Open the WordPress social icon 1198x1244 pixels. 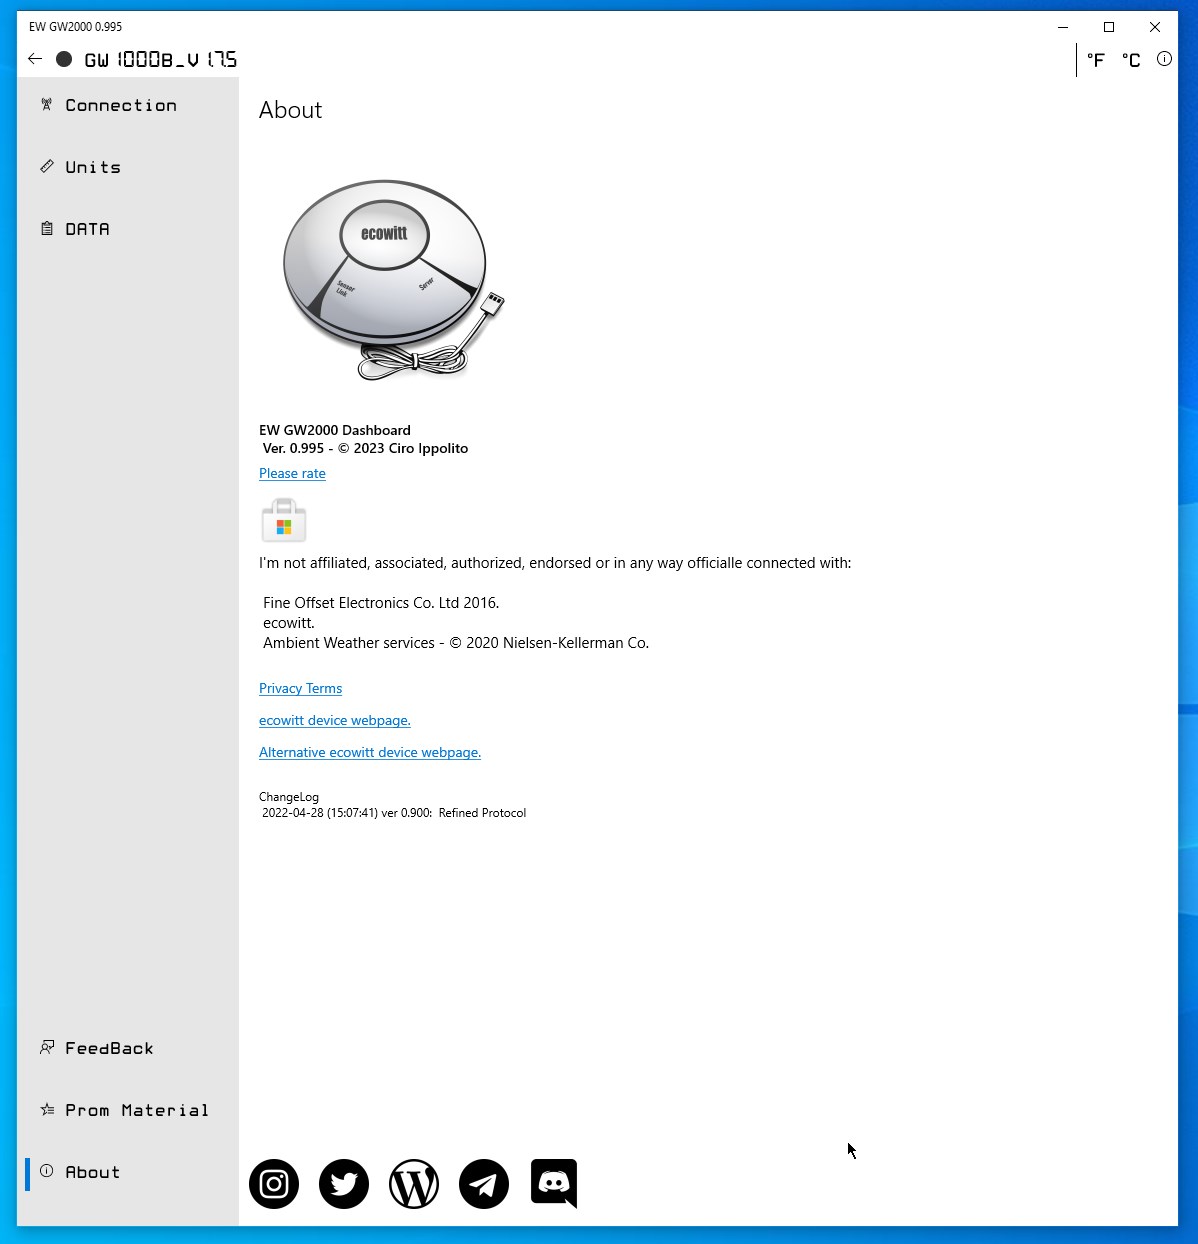point(413,1184)
